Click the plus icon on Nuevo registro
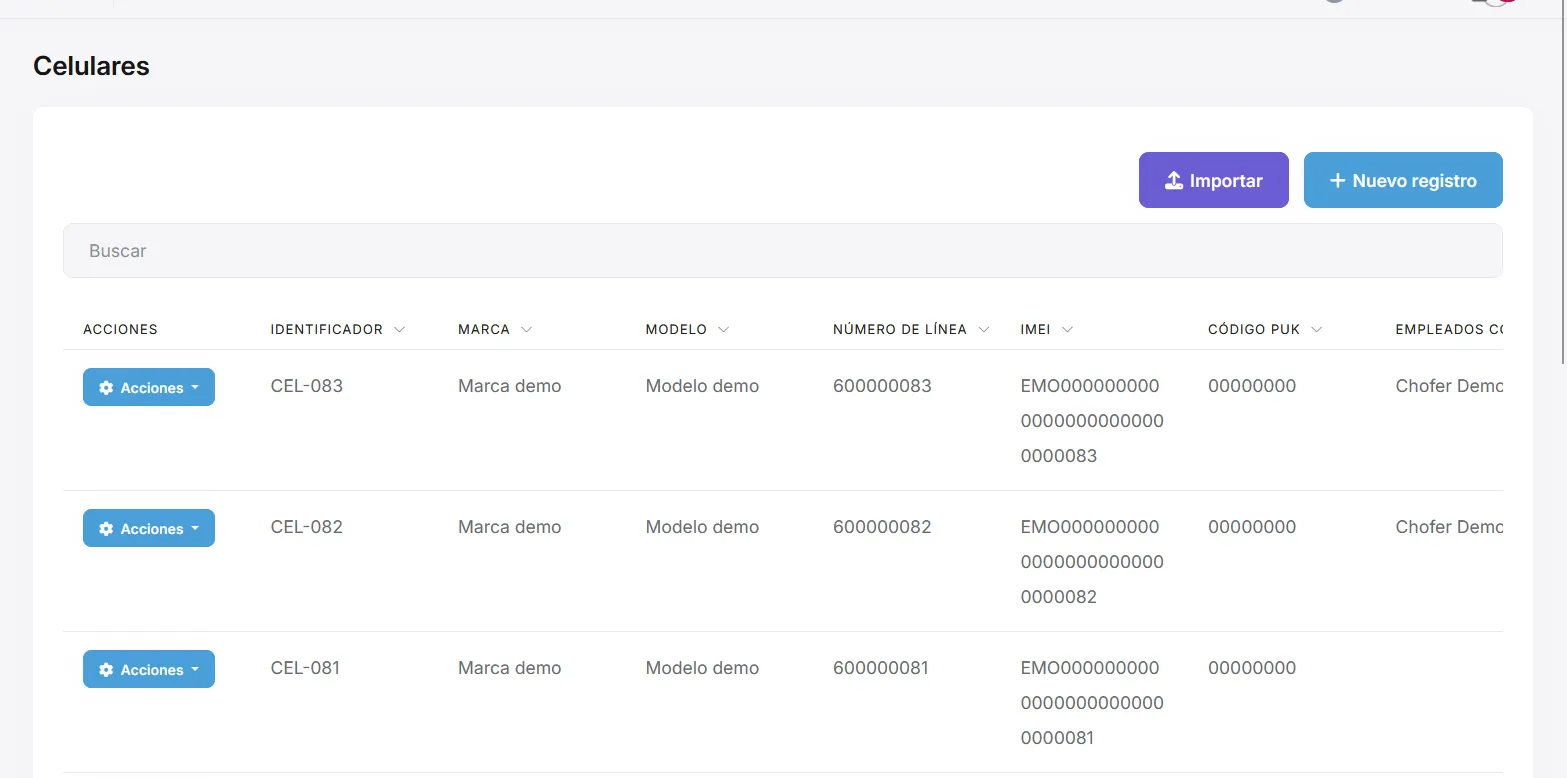1567x778 pixels. tap(1337, 180)
